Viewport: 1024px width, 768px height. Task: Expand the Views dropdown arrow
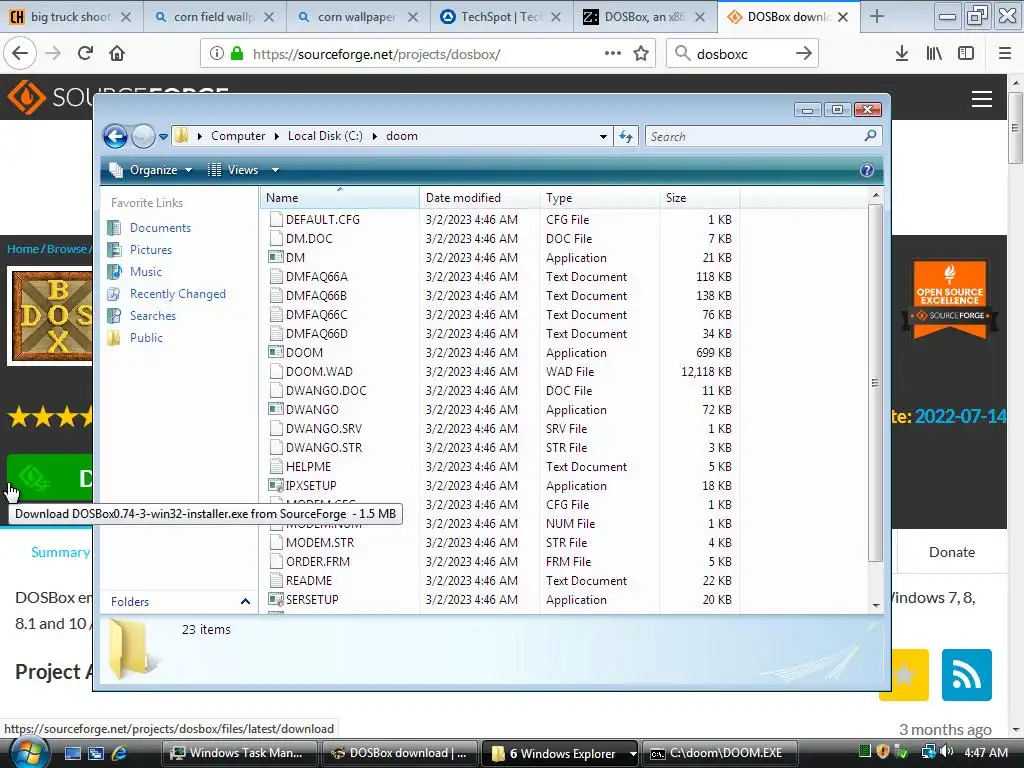pos(275,170)
